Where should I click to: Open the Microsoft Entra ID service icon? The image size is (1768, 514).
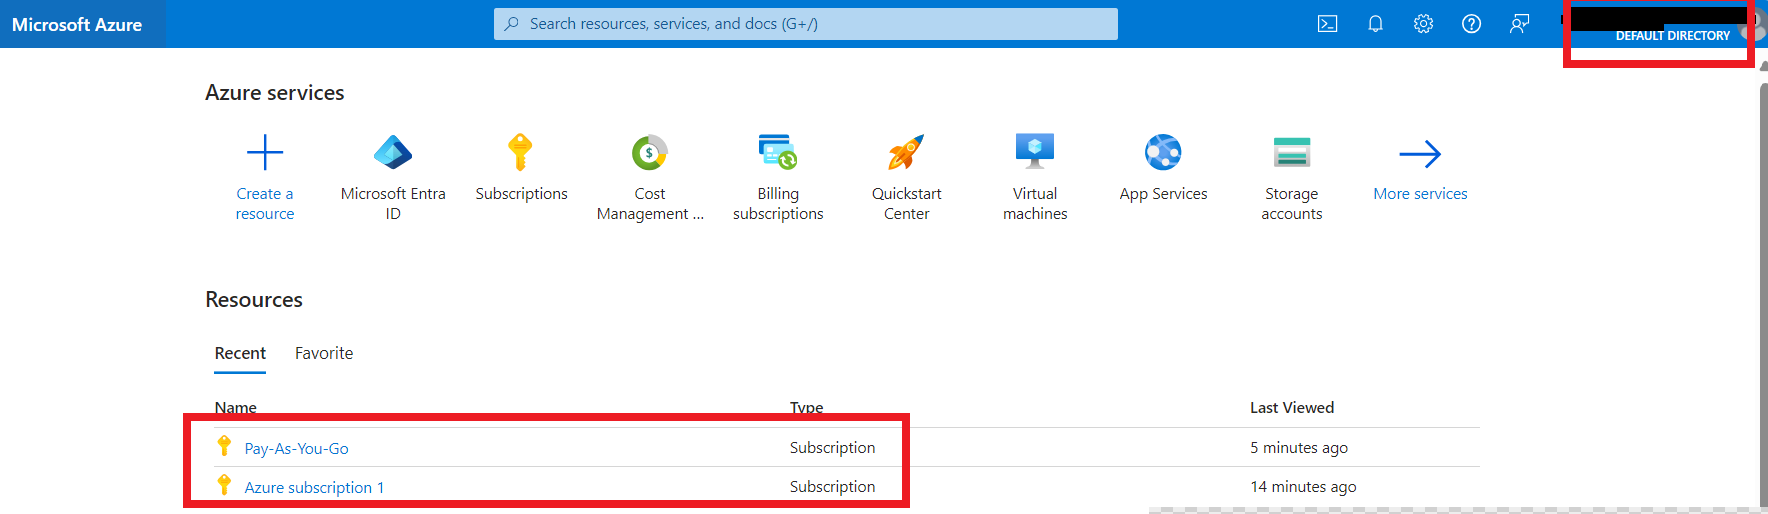(x=393, y=153)
